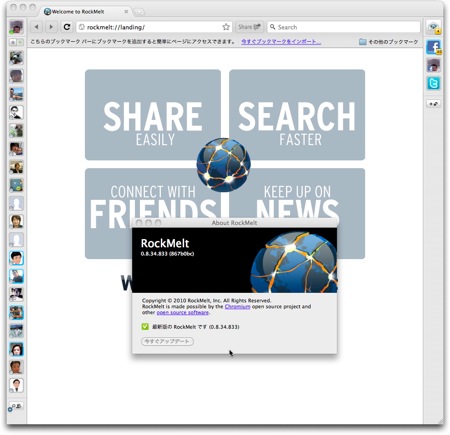Toggle the favorites star filter under your avatar

[x=13, y=42]
